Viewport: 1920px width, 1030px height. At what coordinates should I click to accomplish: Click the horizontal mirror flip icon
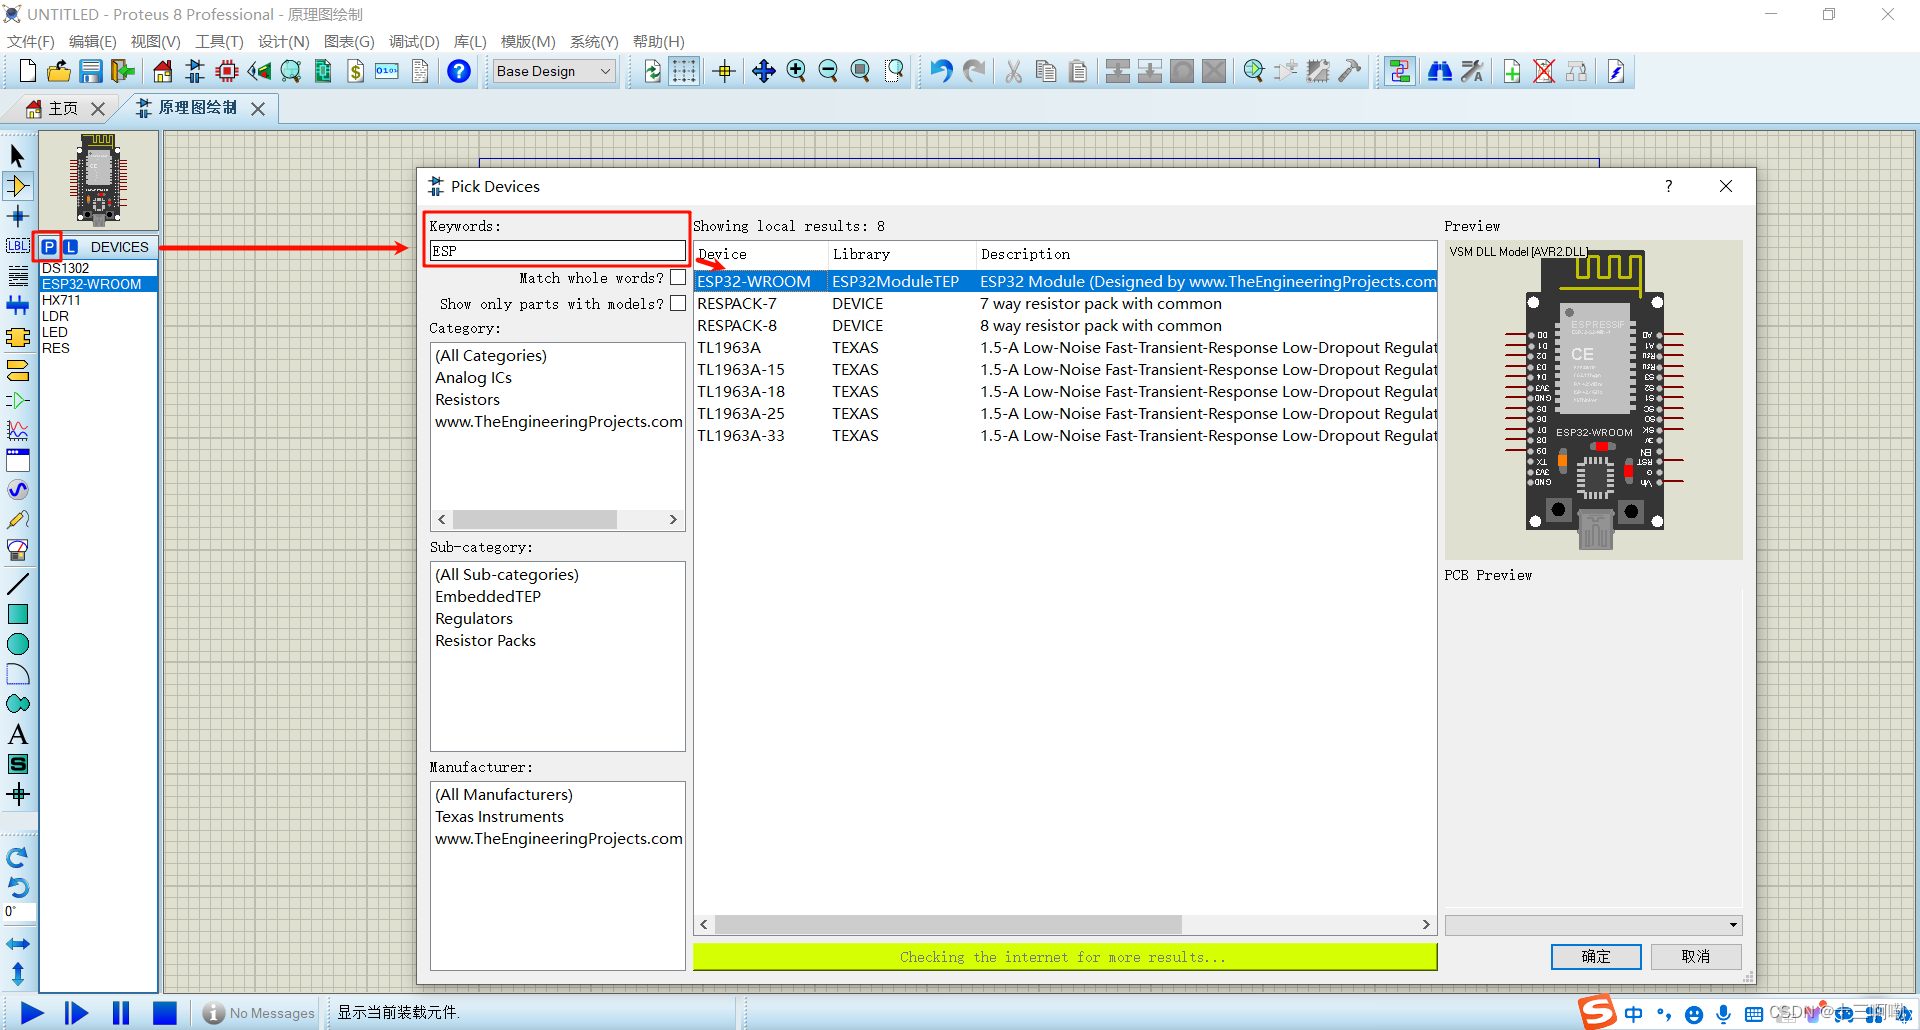[x=17, y=943]
